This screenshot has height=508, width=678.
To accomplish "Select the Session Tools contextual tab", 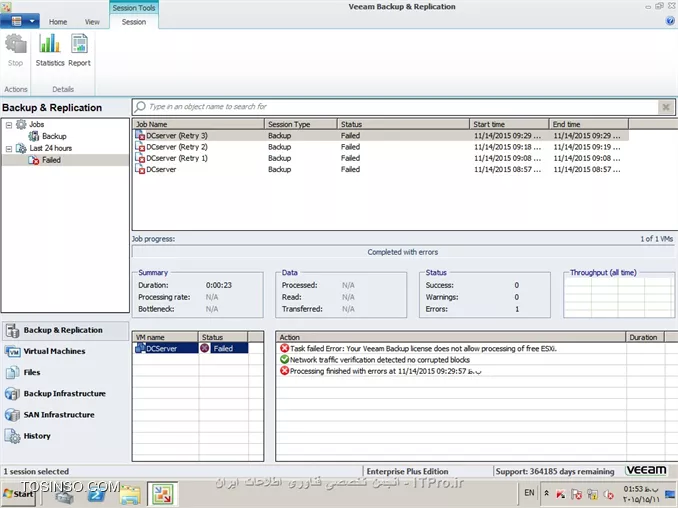I will tap(134, 8).
